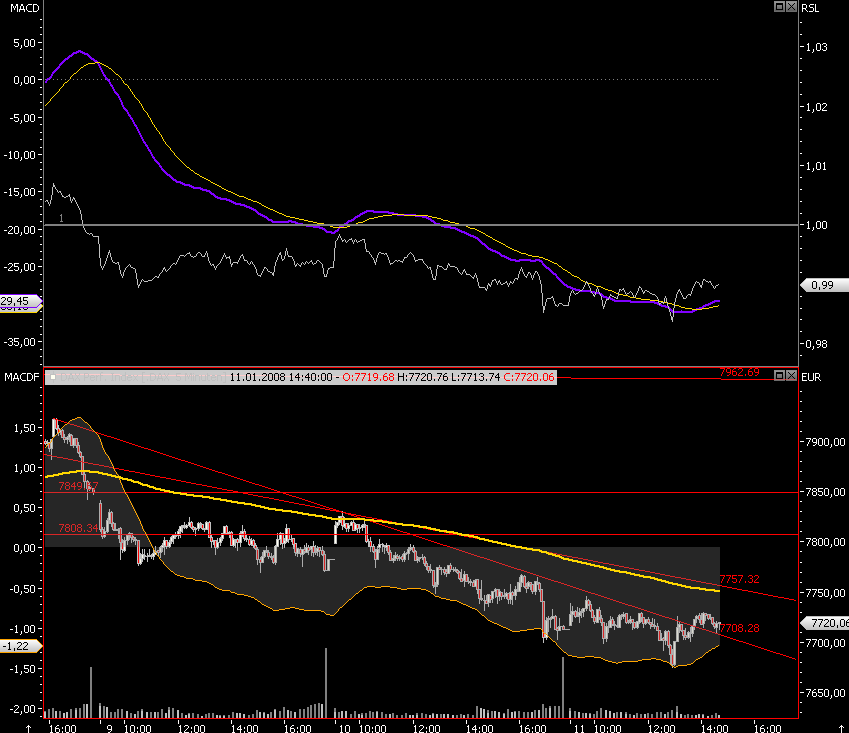Click the up arrow beside the left axis
This screenshot has height=733, width=849.
(29, 729)
